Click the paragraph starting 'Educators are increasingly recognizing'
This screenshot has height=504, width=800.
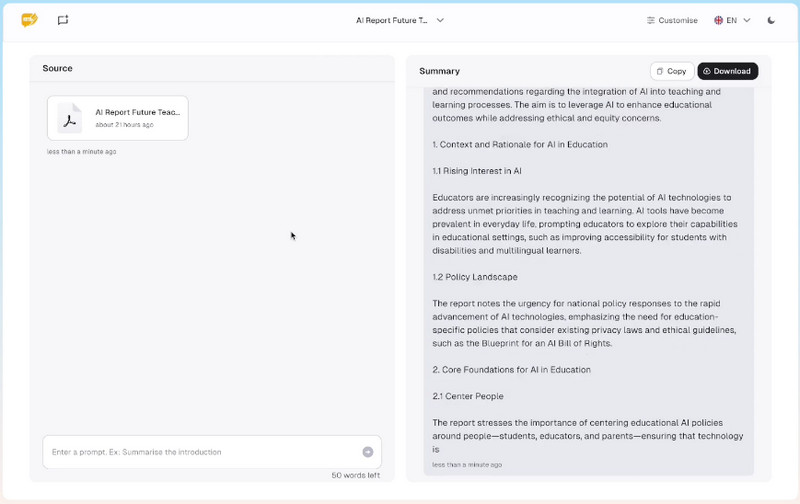[x=585, y=224]
